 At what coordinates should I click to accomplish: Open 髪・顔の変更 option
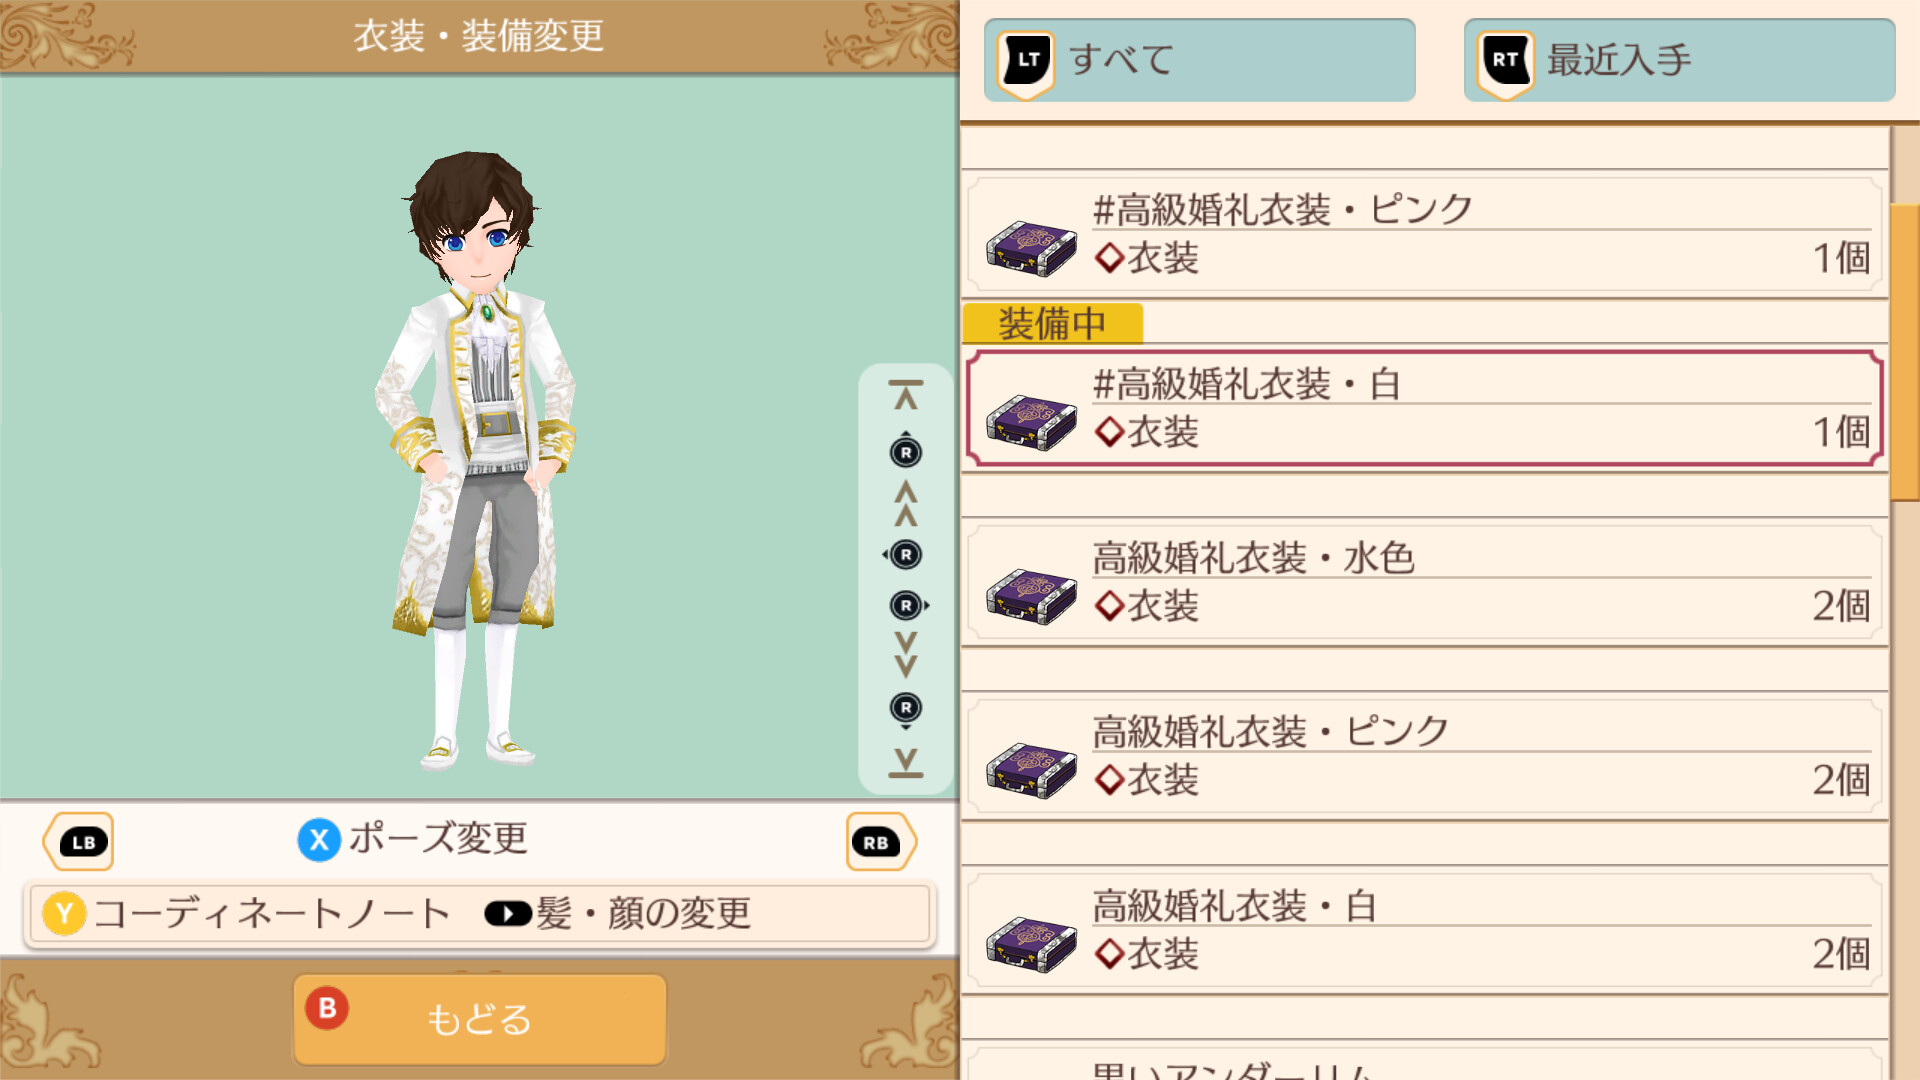point(618,913)
